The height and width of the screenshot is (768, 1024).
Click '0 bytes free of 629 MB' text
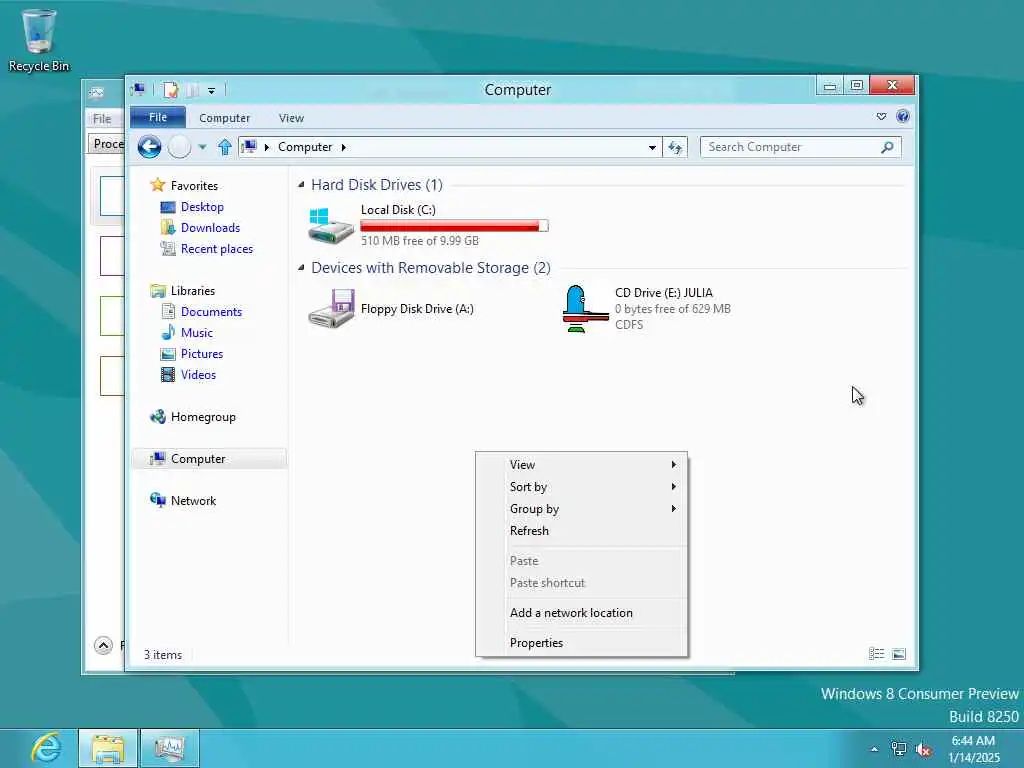[673, 309]
